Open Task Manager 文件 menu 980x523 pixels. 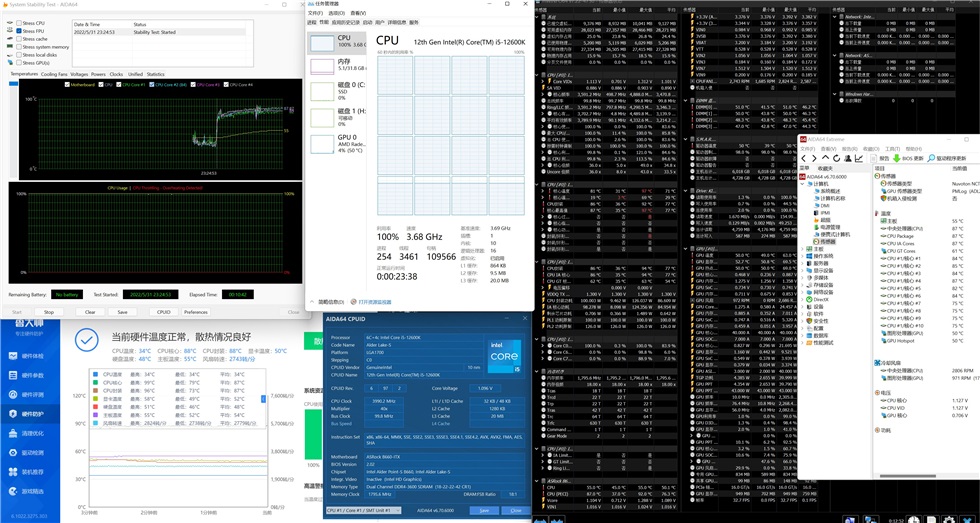pyautogui.click(x=315, y=12)
